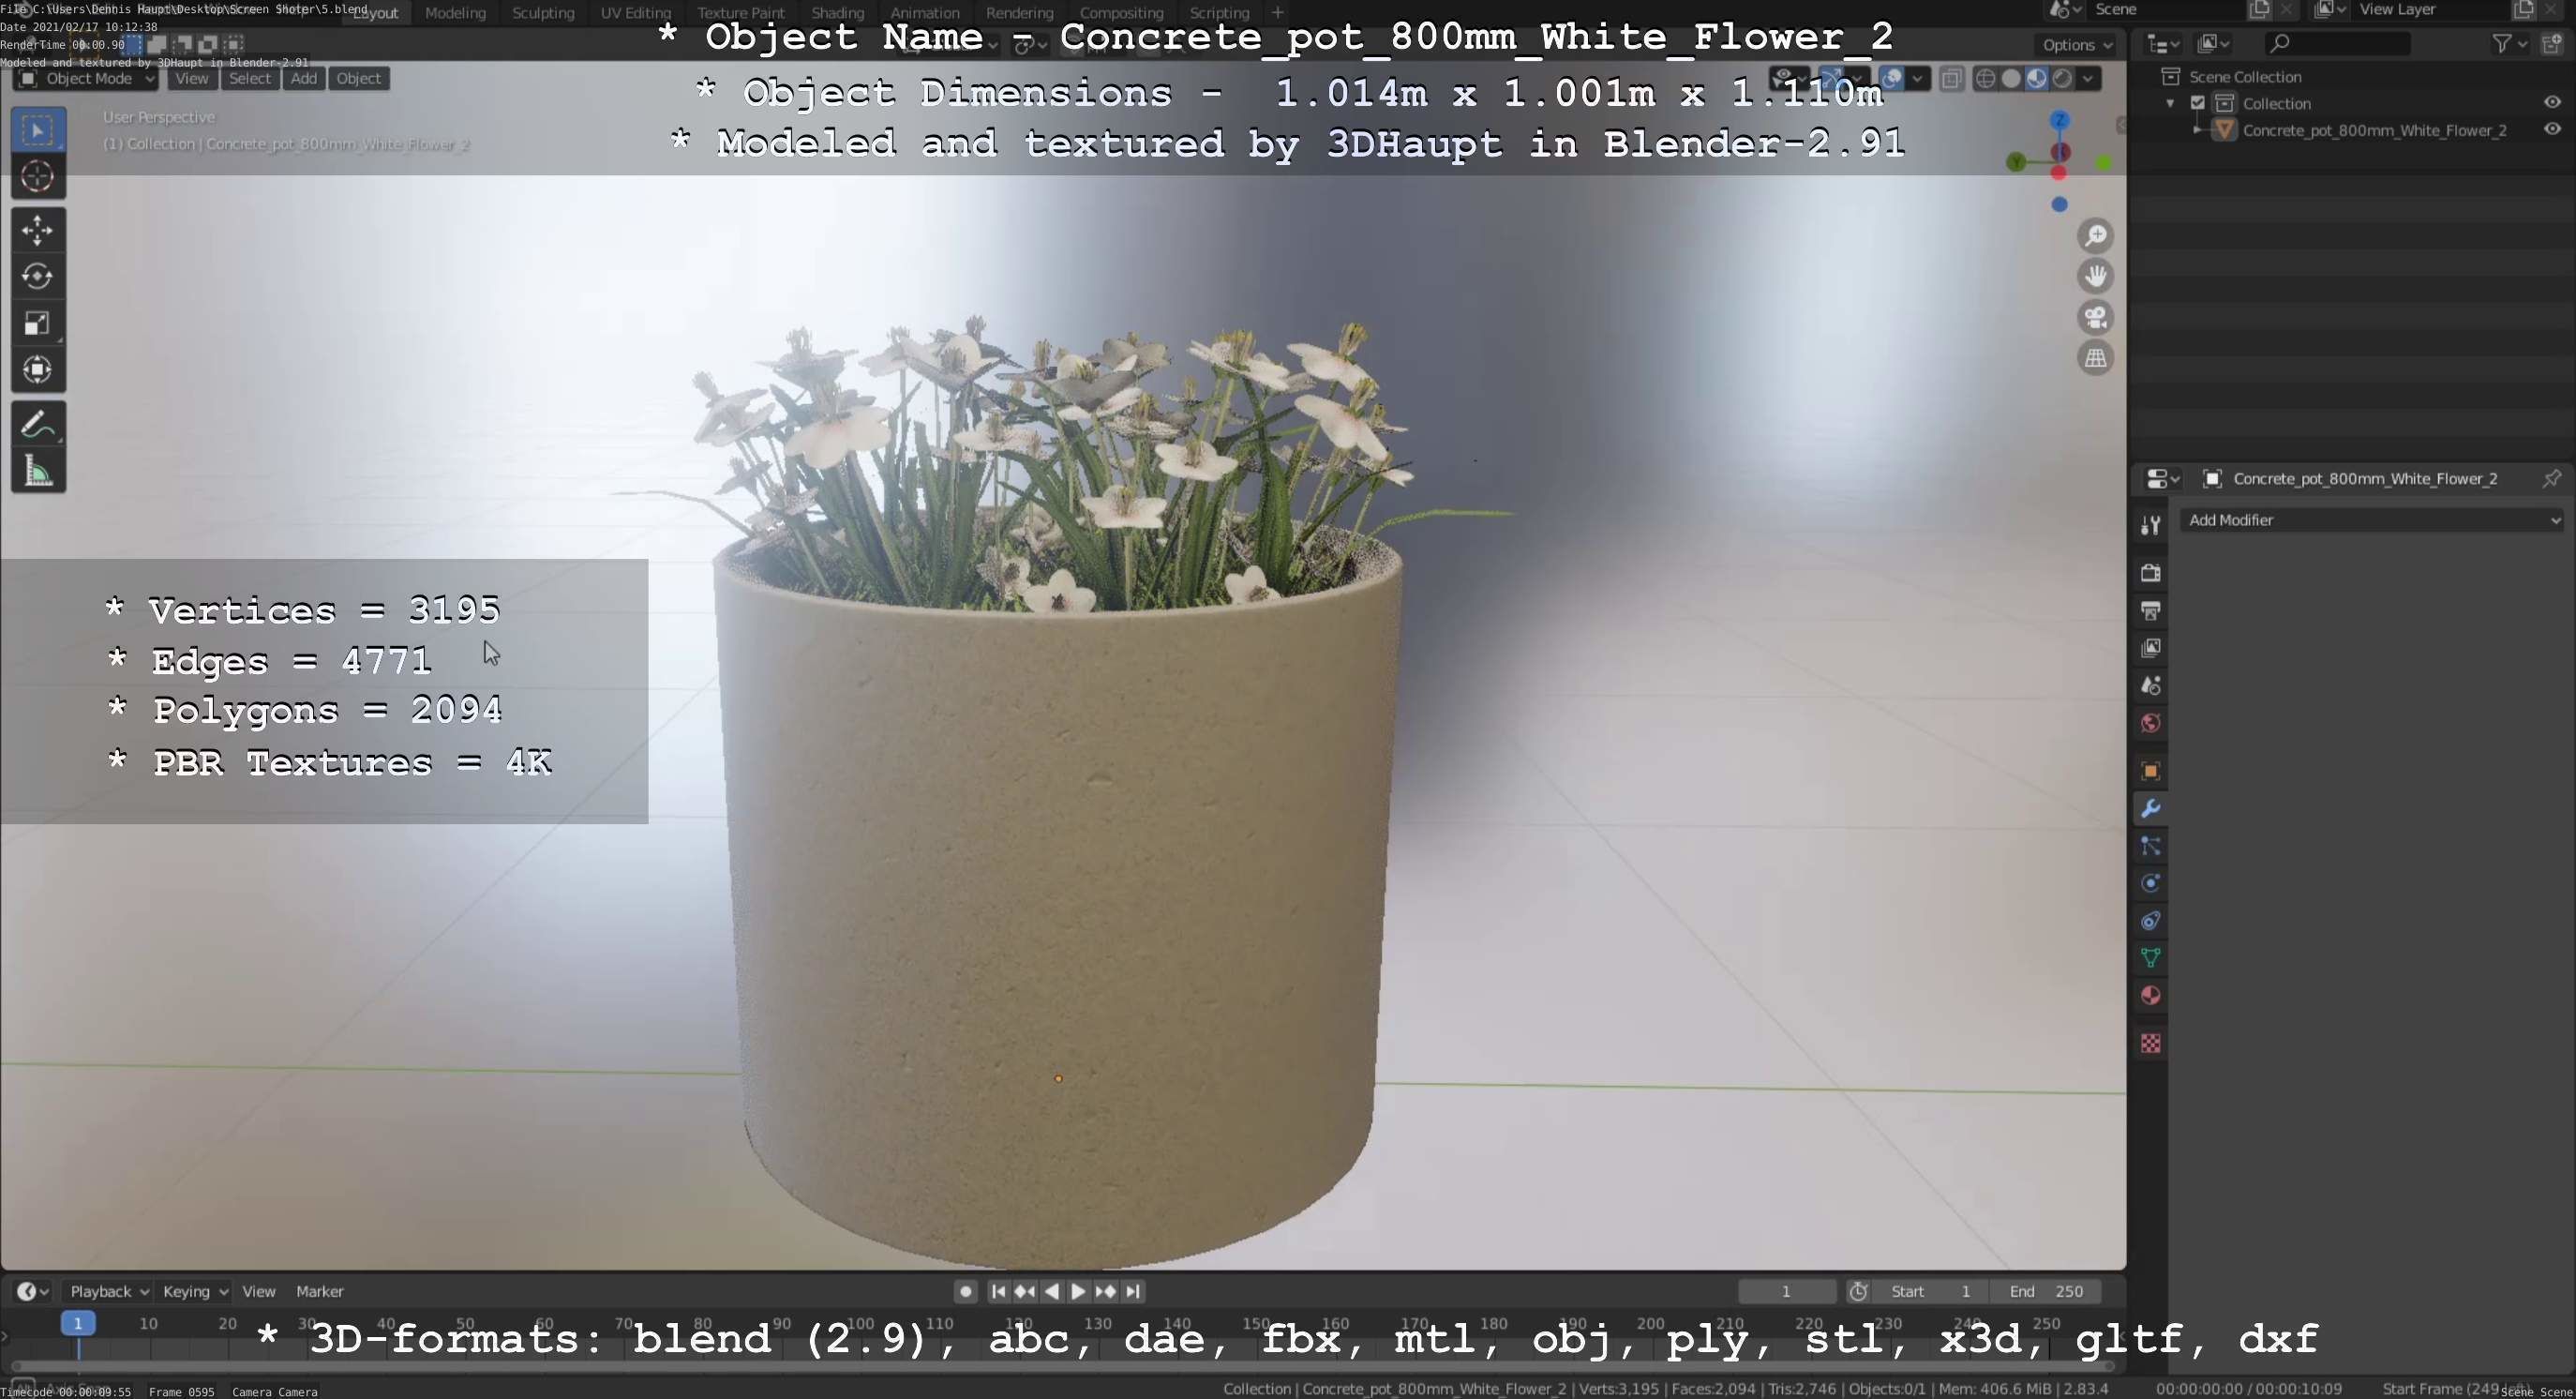Open the Sculpting workspace tab
2576x1399 pixels.
click(x=543, y=13)
